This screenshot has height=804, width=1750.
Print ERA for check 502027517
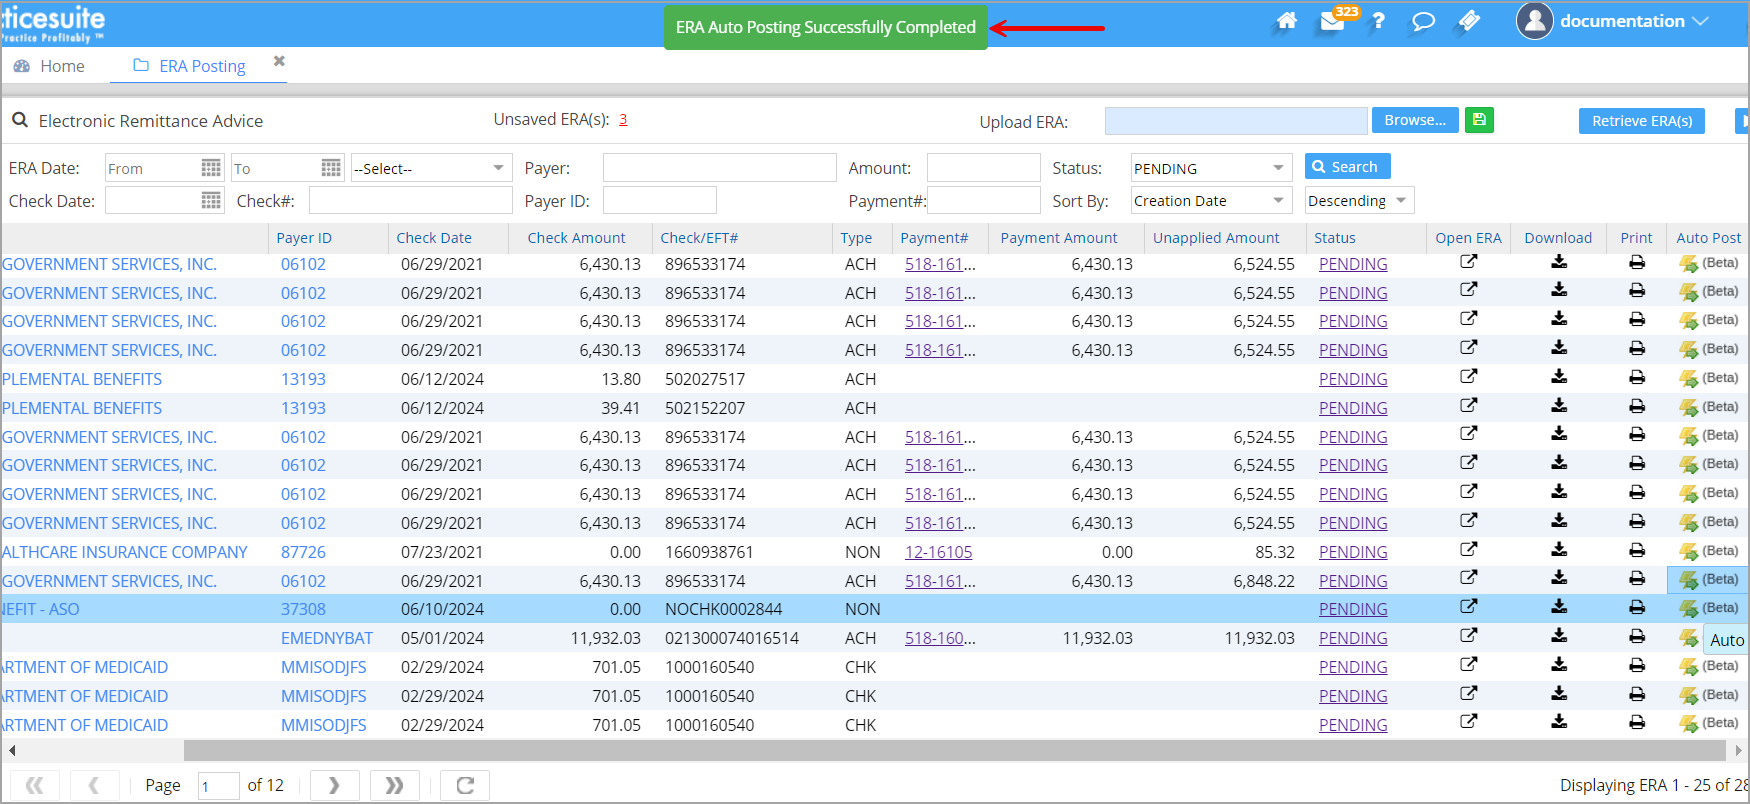click(1636, 378)
